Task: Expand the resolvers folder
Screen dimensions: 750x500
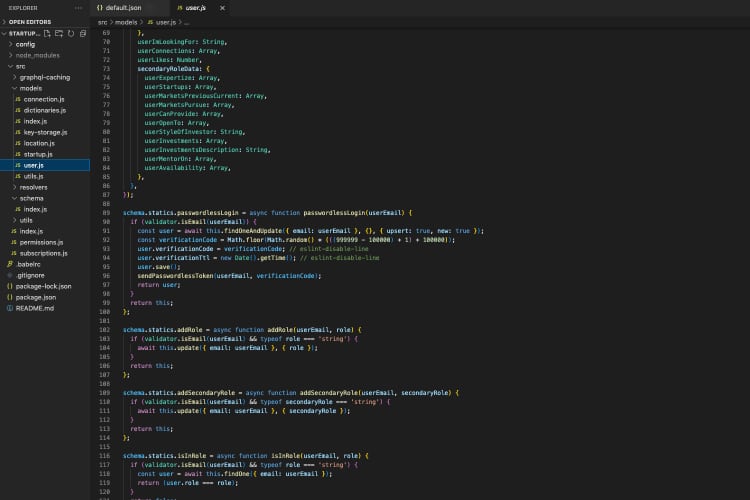Action: tap(33, 187)
